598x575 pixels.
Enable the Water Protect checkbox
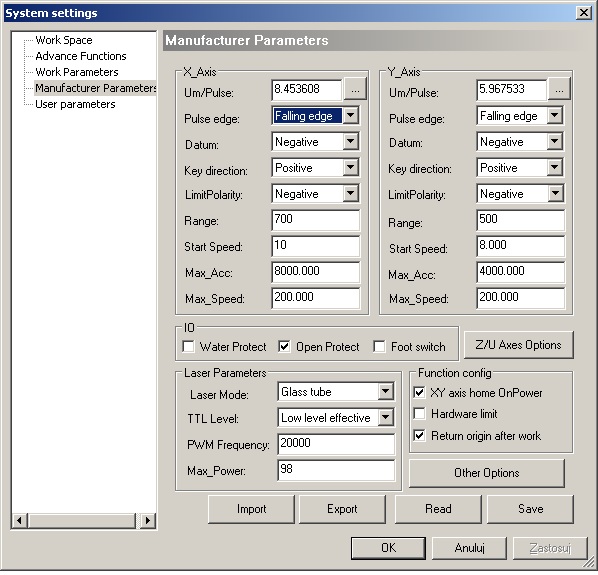(x=188, y=347)
